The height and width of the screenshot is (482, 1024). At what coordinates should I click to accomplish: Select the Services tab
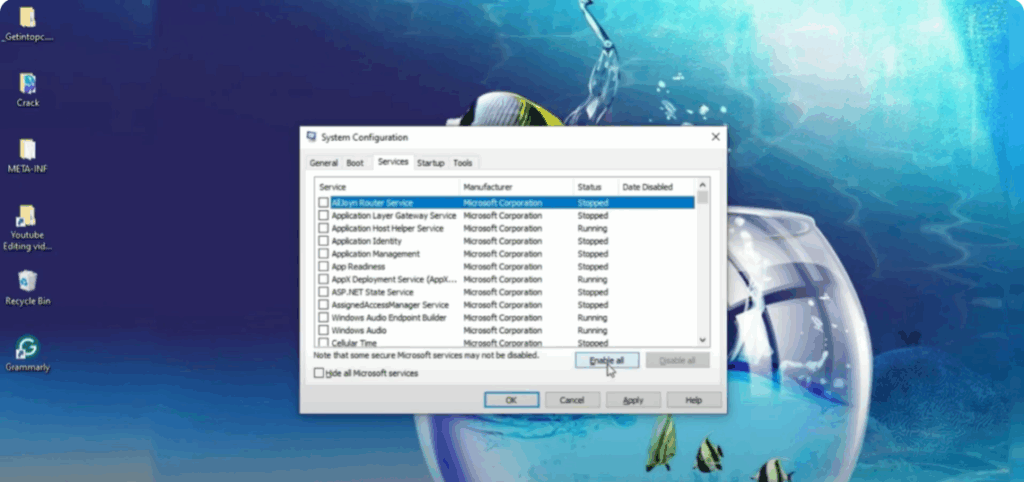click(393, 162)
